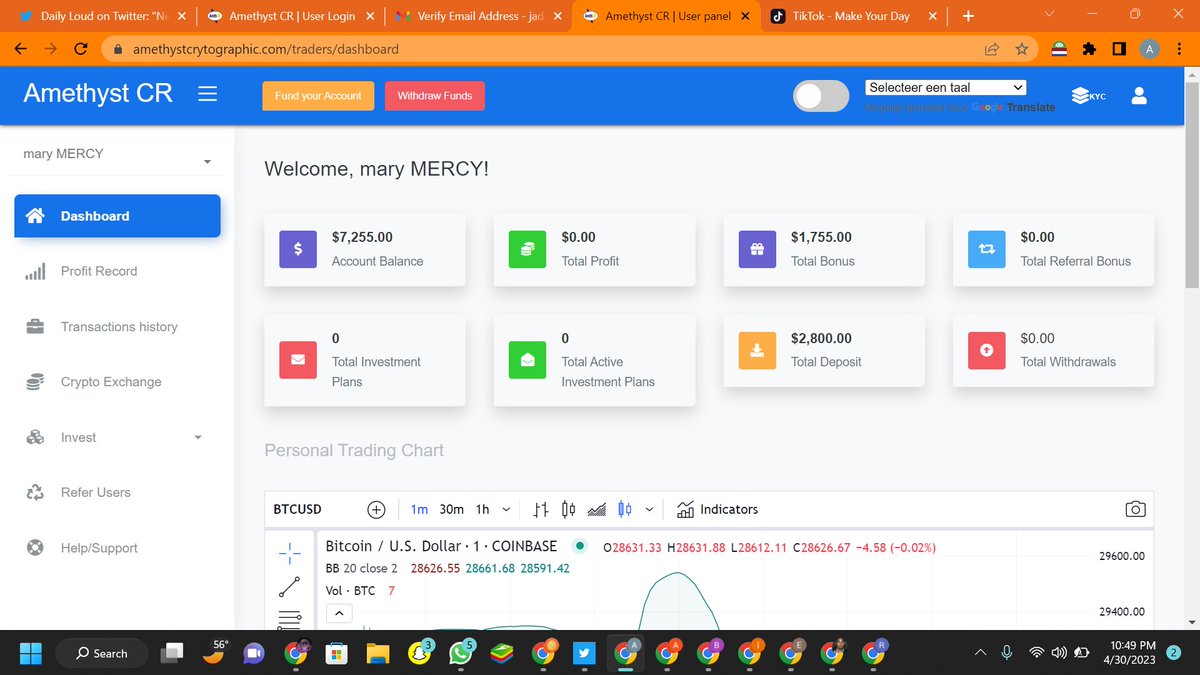This screenshot has height=675, width=1200.
Task: Select the area chart style icon
Action: pos(597,509)
